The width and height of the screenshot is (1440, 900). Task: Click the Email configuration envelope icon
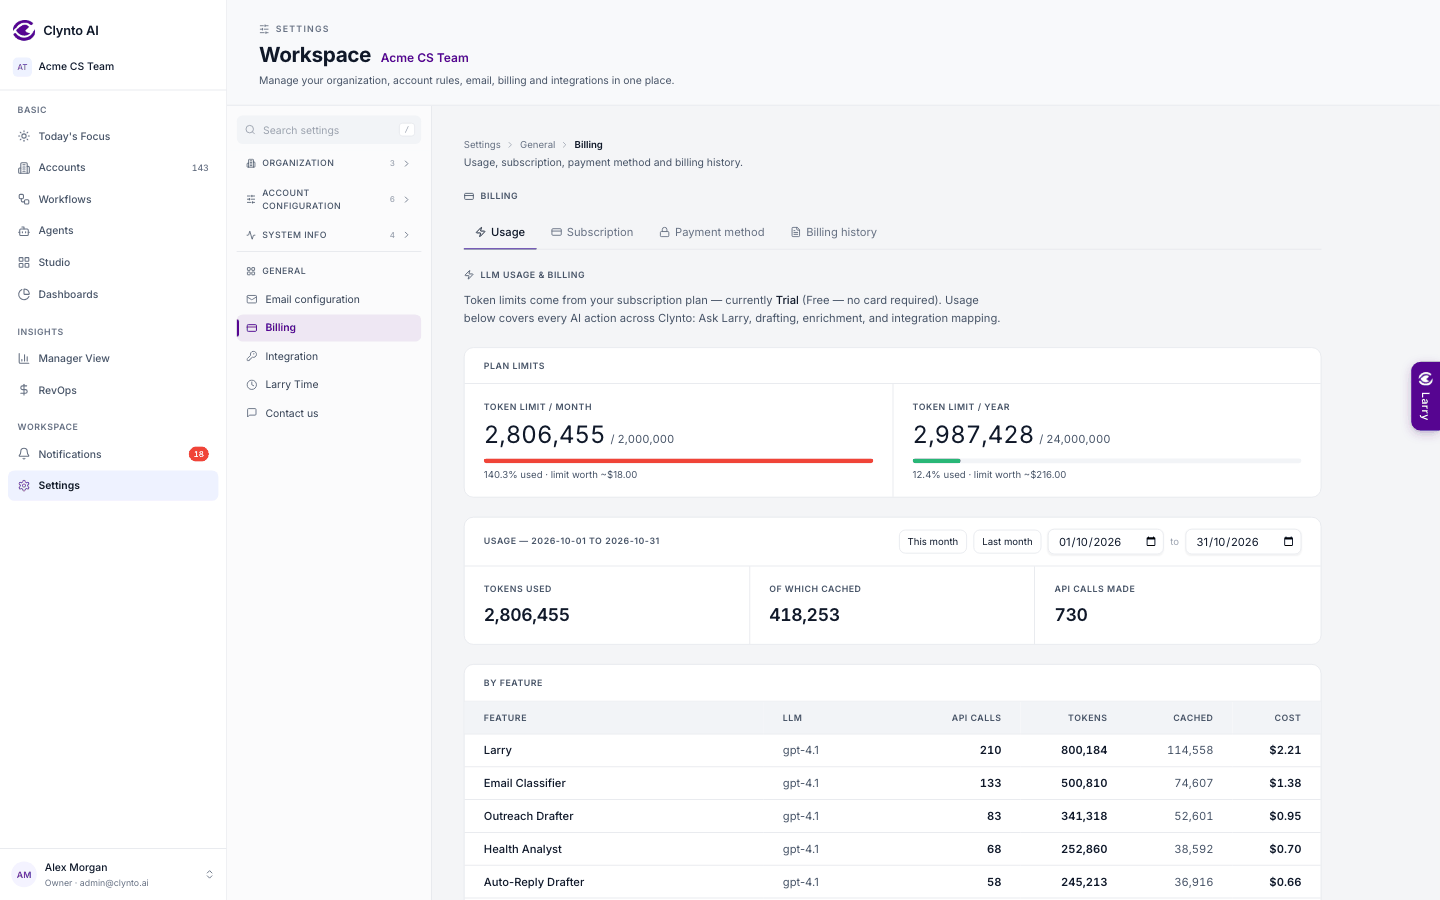[252, 299]
